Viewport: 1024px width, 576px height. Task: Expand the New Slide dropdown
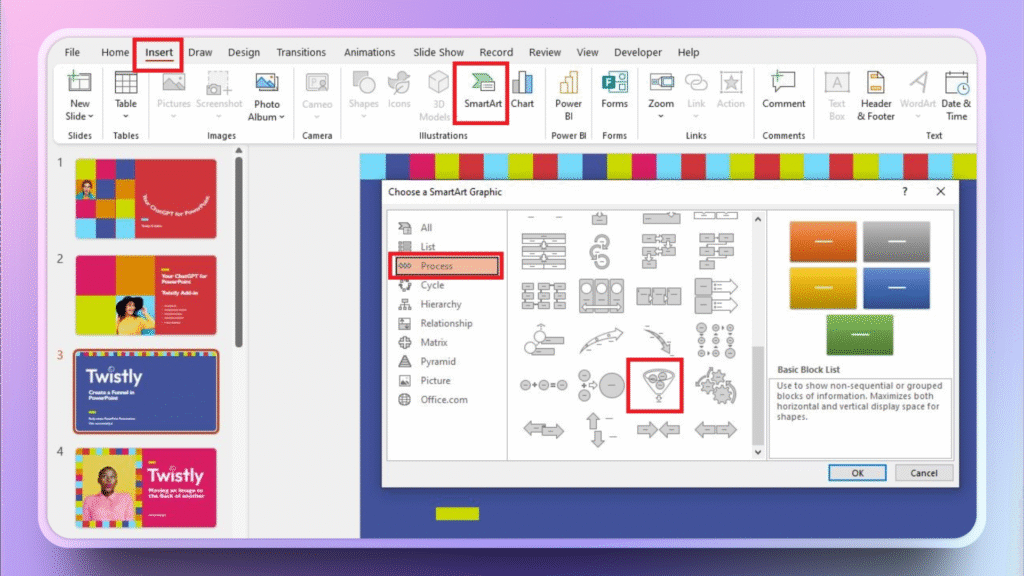point(79,116)
